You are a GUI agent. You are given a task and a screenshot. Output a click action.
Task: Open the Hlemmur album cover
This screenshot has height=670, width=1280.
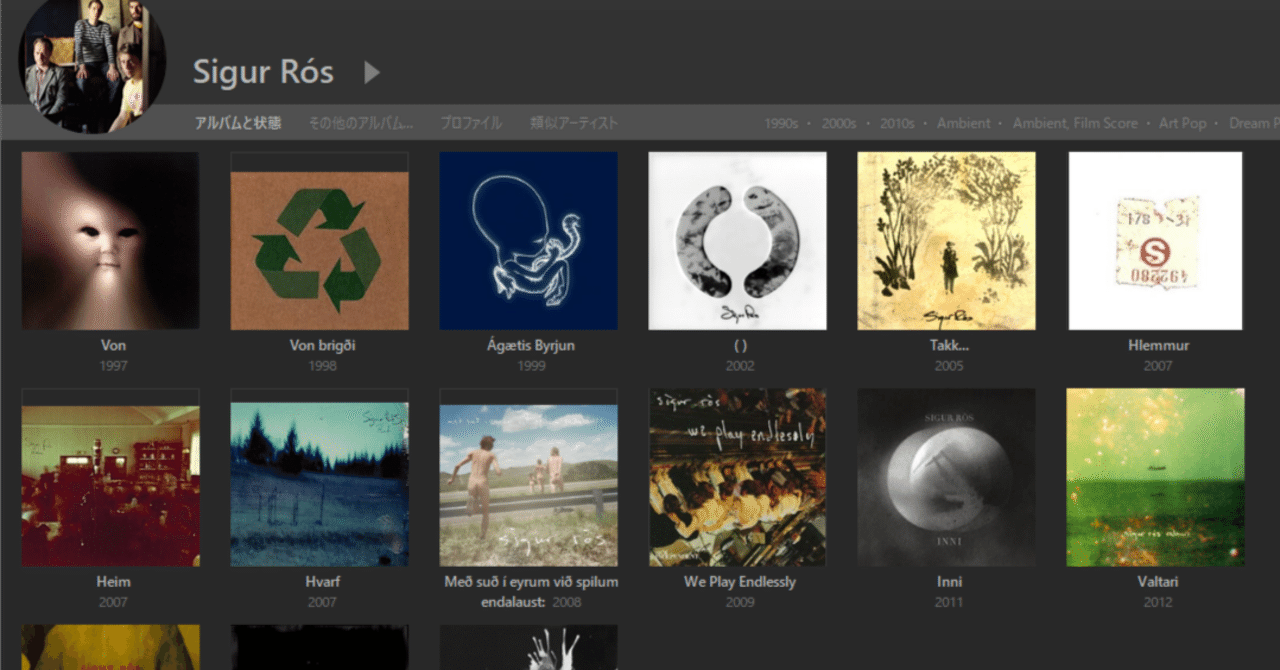(1156, 240)
